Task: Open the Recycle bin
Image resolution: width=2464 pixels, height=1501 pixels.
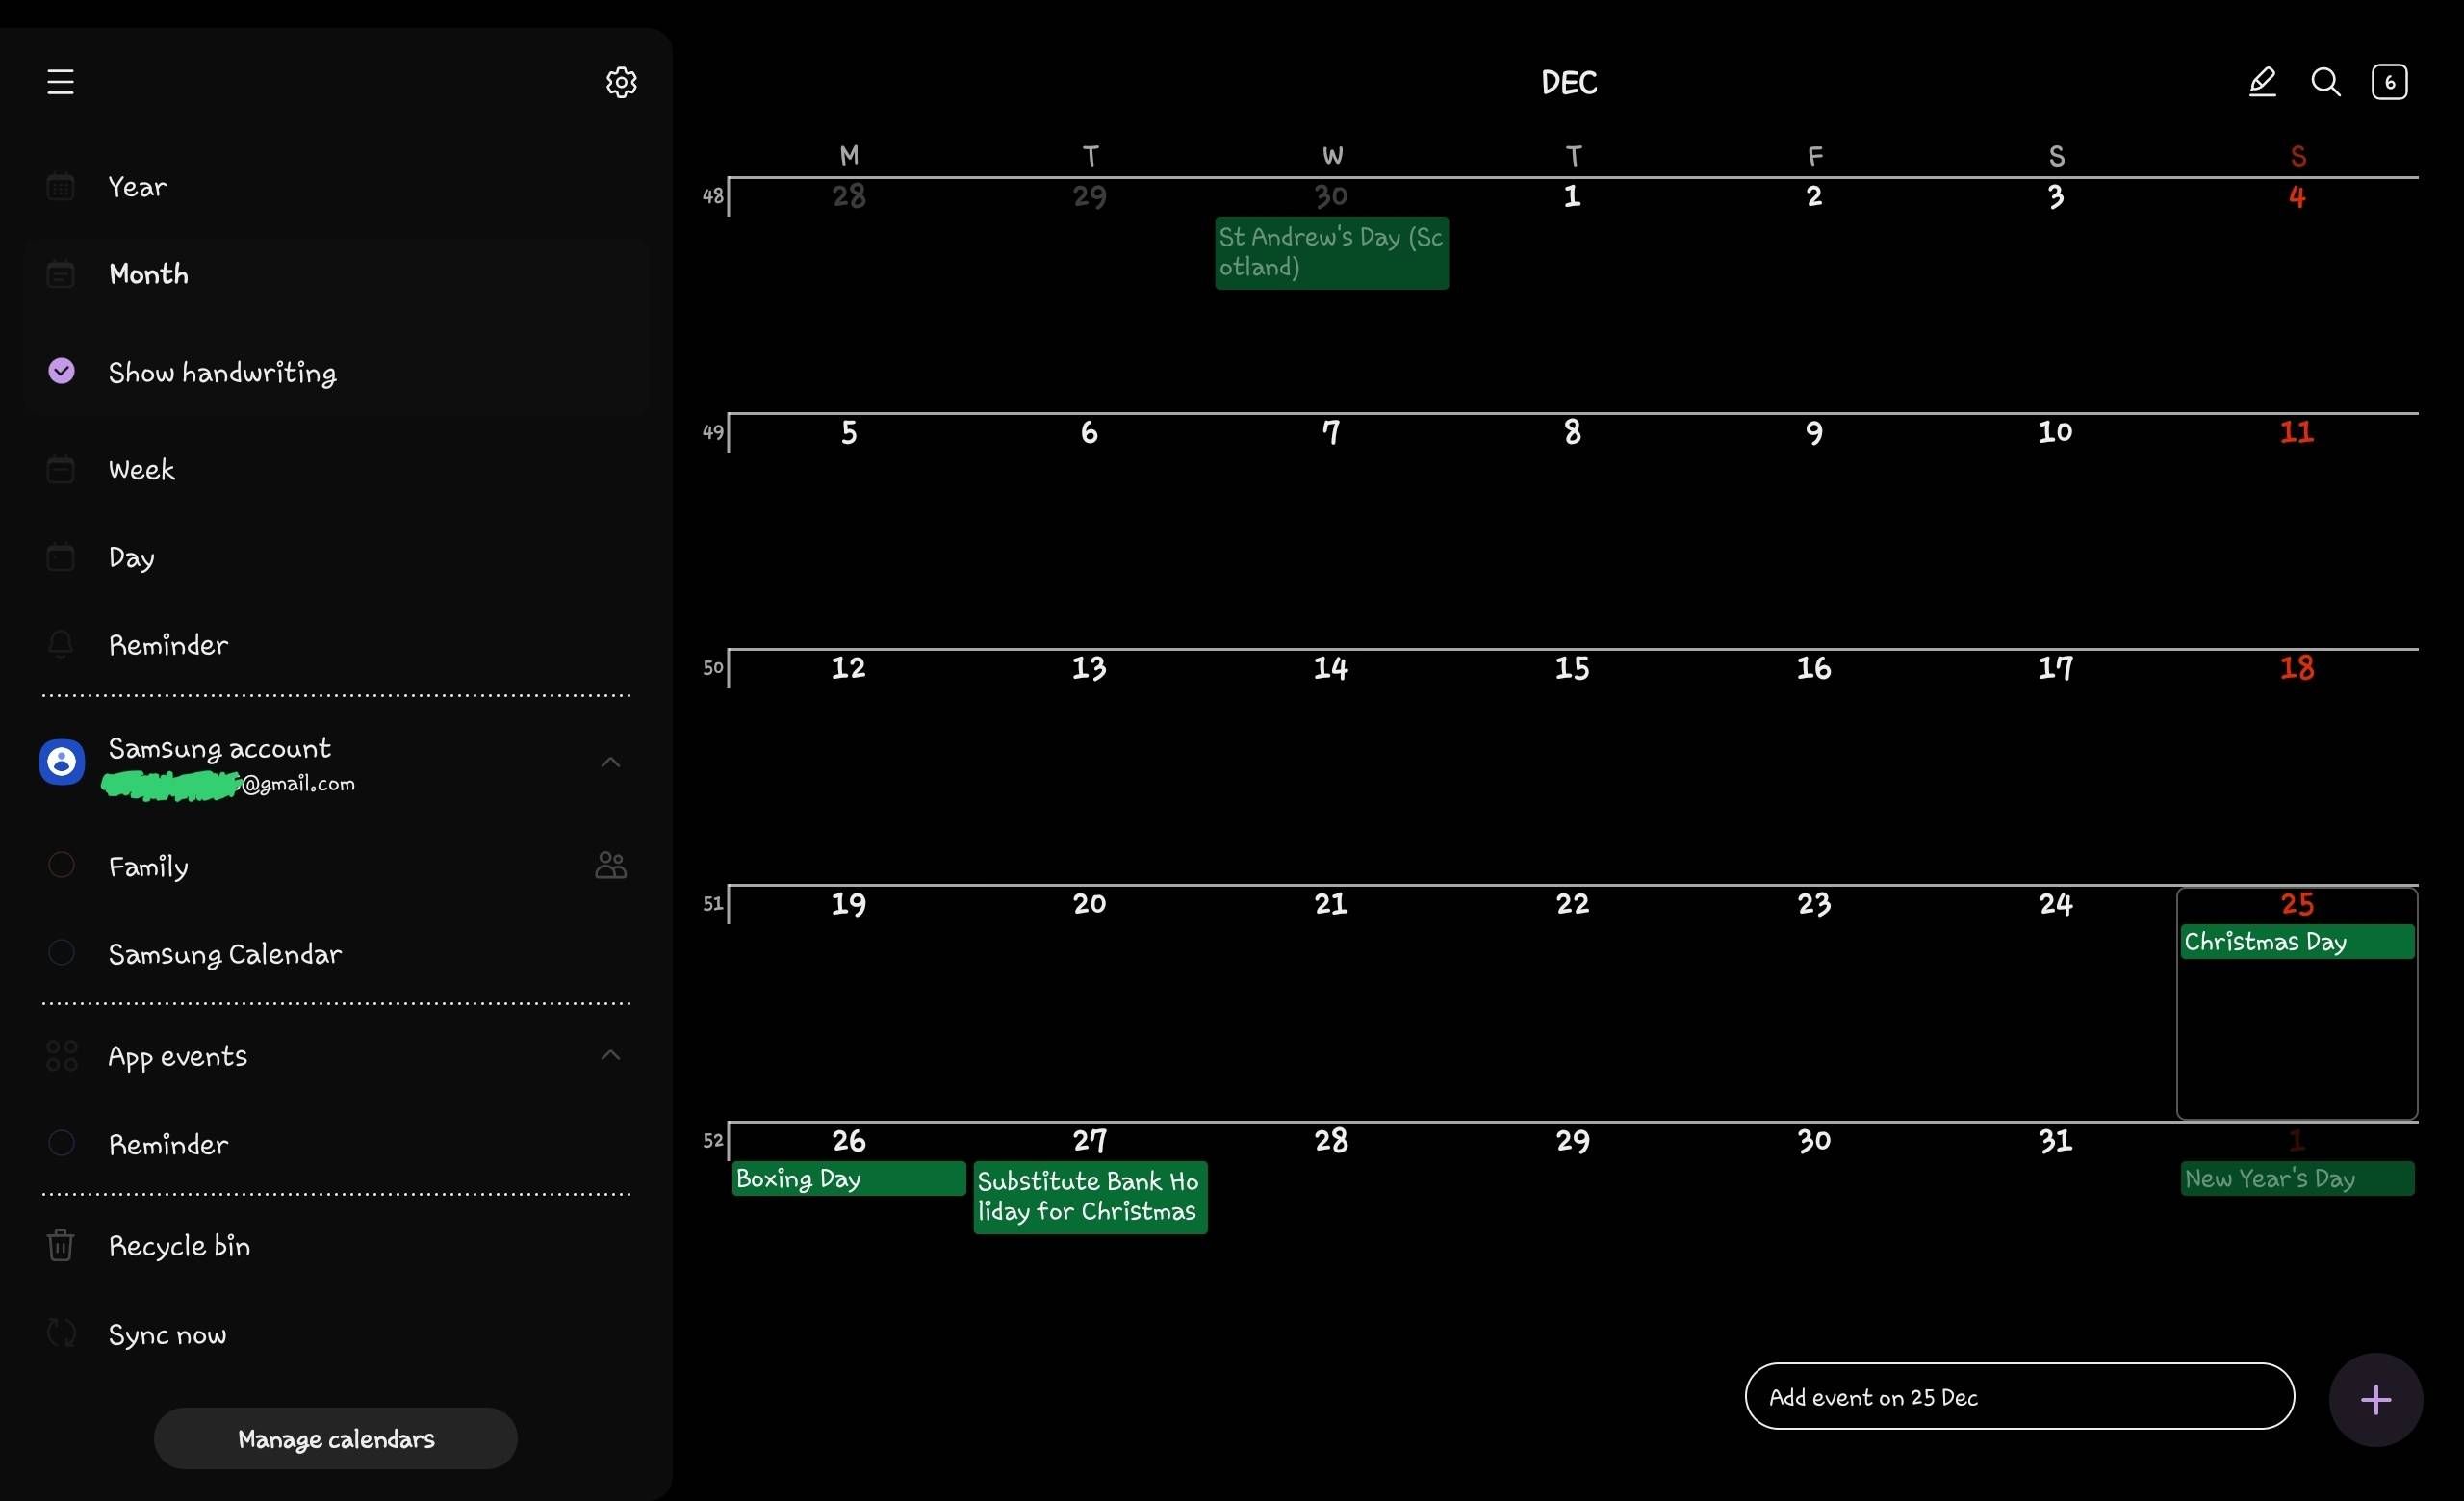Action: click(178, 1246)
